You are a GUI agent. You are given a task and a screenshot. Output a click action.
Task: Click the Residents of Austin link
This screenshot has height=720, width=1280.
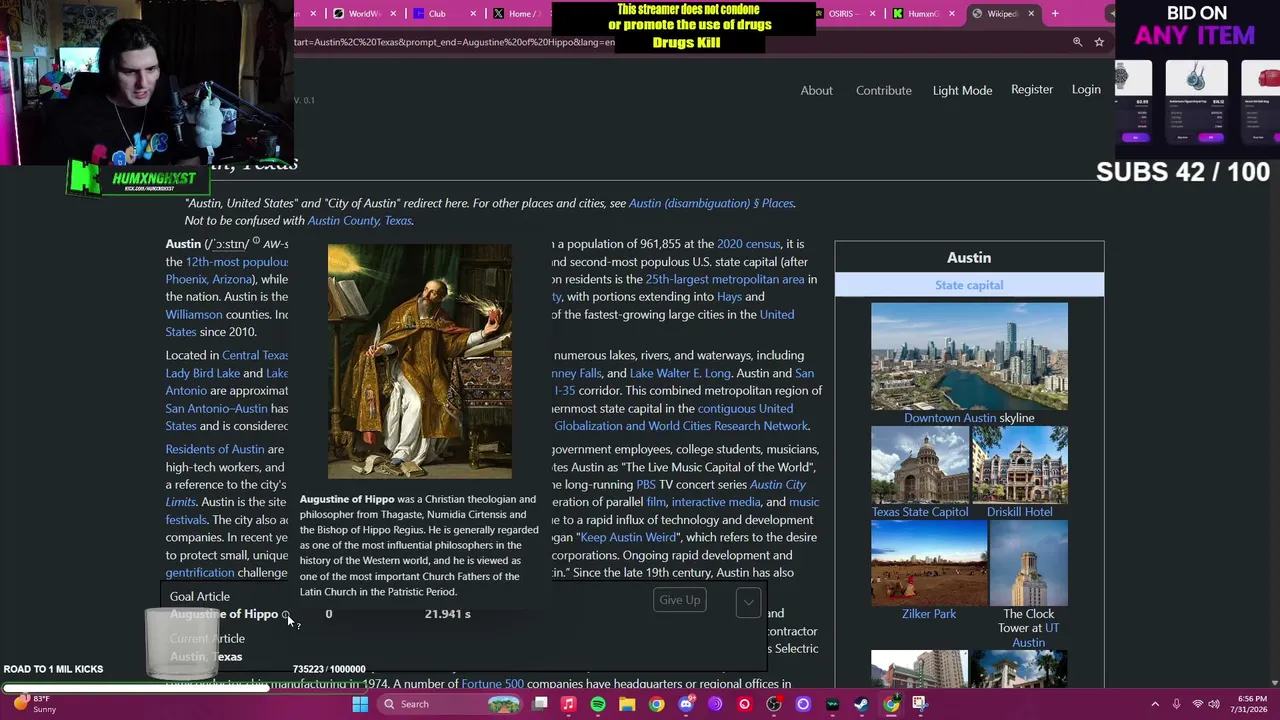pos(215,450)
